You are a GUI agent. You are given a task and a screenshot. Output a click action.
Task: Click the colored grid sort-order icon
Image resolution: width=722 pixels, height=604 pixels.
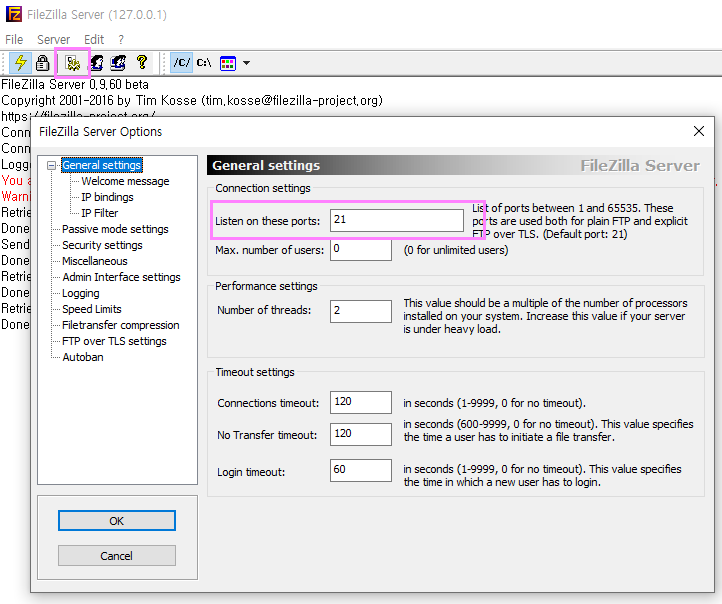[x=228, y=63]
